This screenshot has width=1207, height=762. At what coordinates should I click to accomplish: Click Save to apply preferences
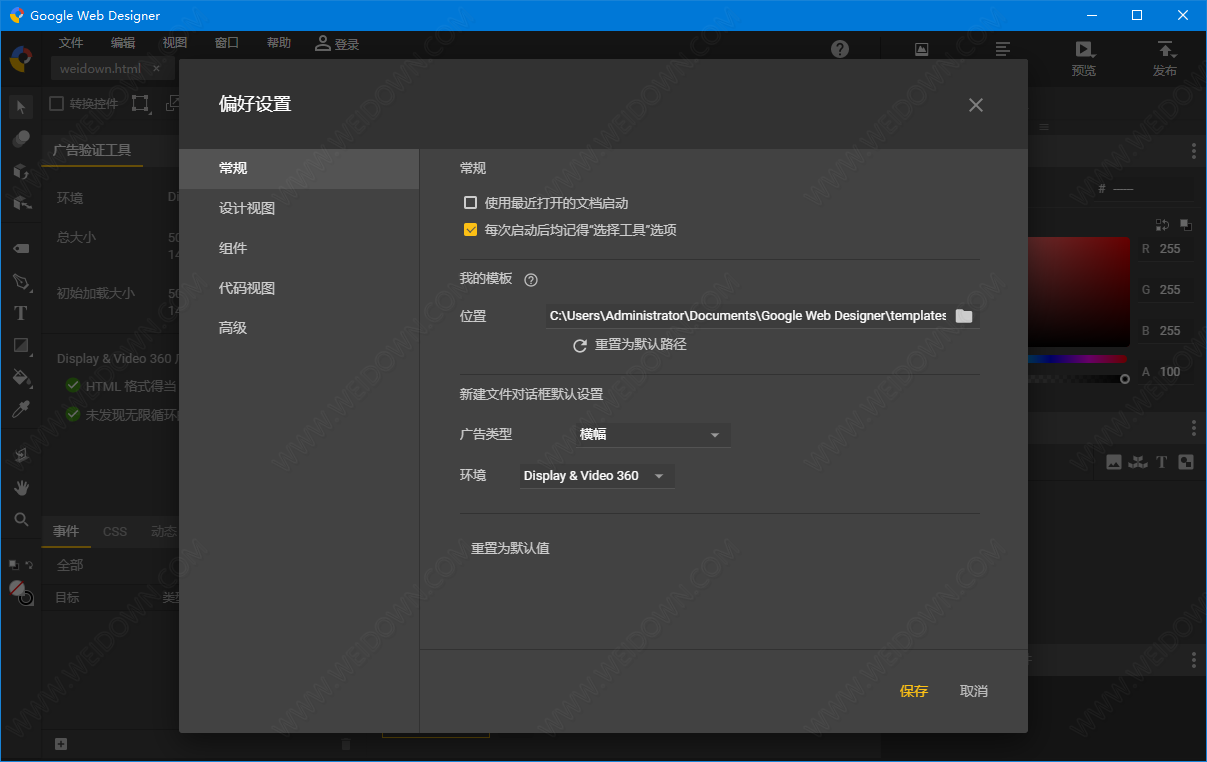point(914,691)
